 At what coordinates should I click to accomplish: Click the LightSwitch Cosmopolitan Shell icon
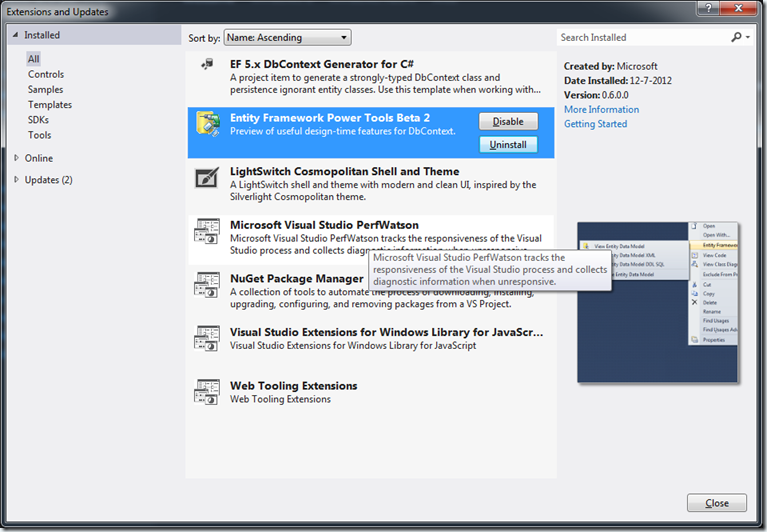208,179
